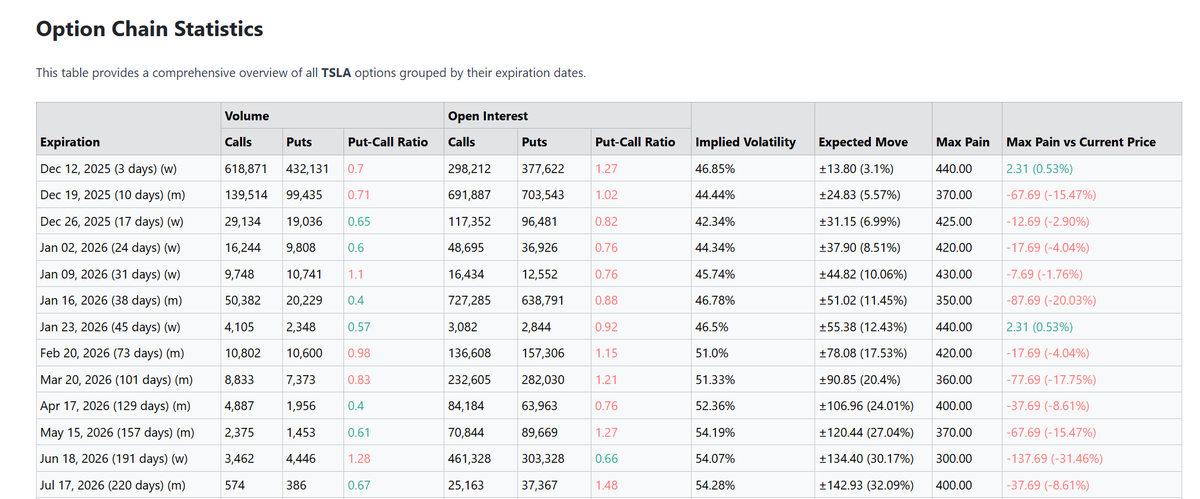
Task: Select the Jan 16, 2026 (38 days) expiration
Action: click(112, 300)
